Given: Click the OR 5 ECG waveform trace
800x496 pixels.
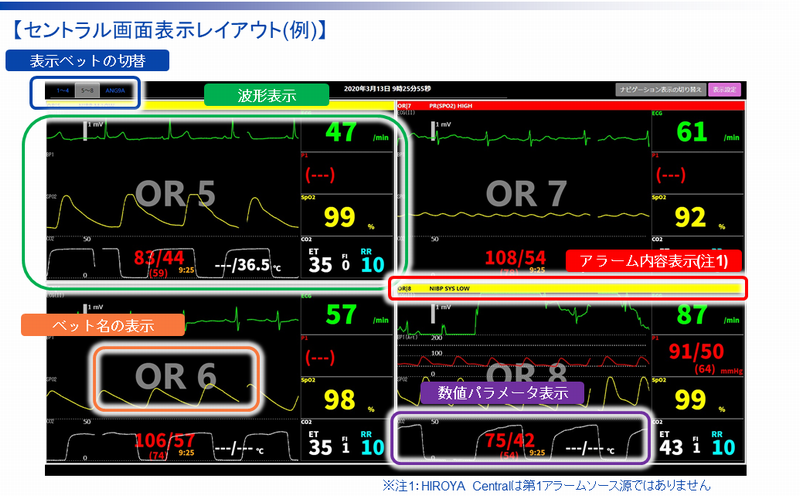Looking at the screenshot, I should tap(170, 130).
